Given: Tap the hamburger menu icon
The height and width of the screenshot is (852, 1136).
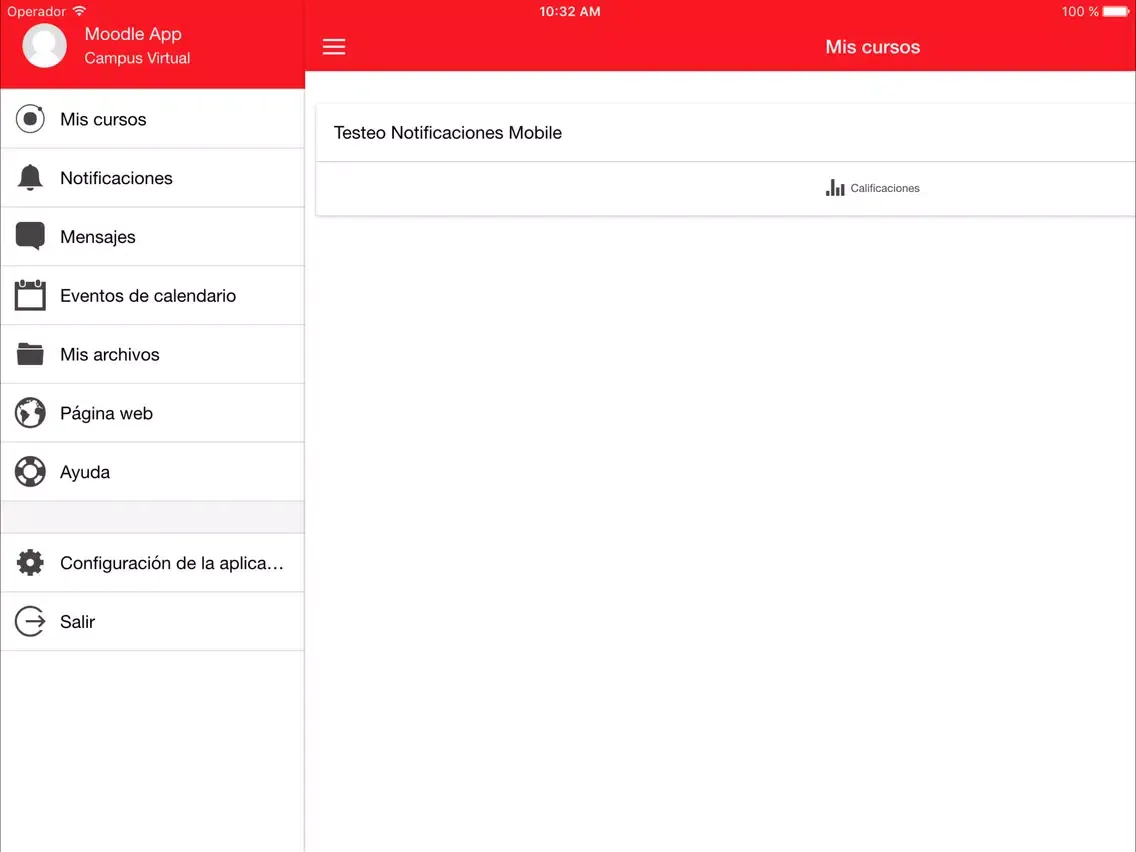Looking at the screenshot, I should [x=334, y=47].
